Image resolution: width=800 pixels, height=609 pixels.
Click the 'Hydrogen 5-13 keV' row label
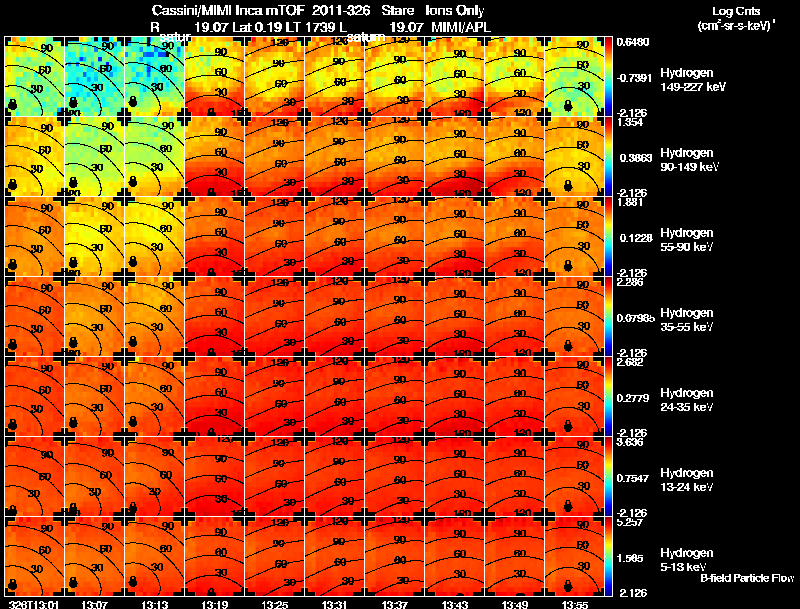coord(687,560)
